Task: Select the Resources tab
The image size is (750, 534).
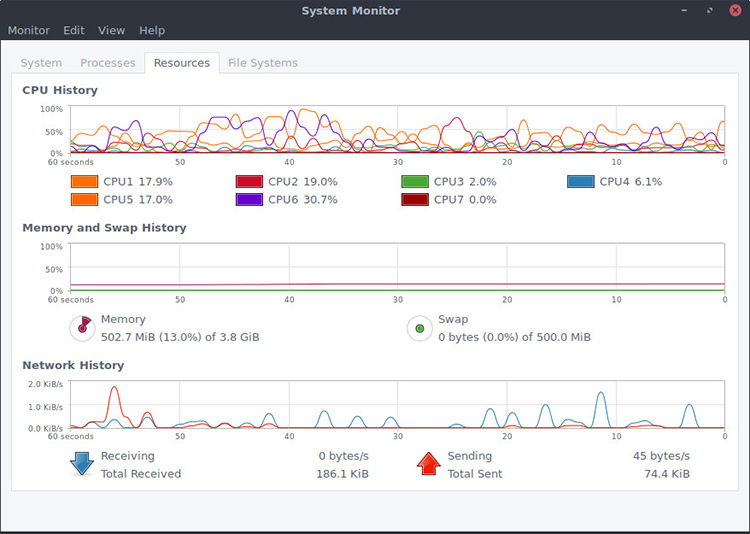Action: (182, 63)
